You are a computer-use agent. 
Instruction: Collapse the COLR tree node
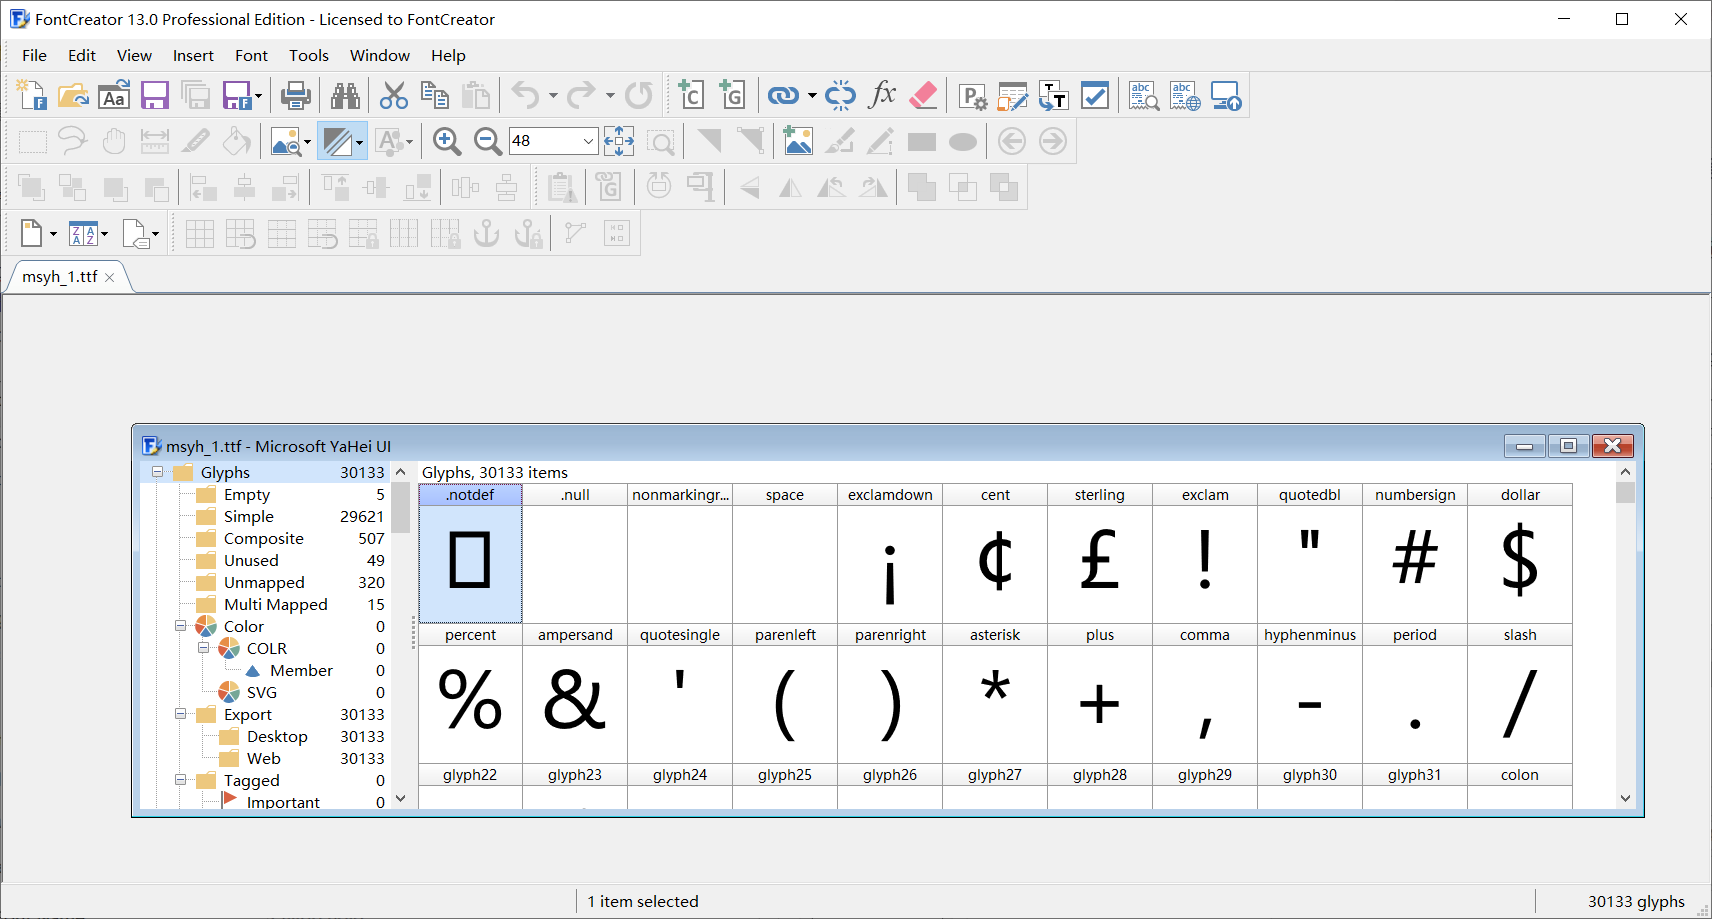203,648
